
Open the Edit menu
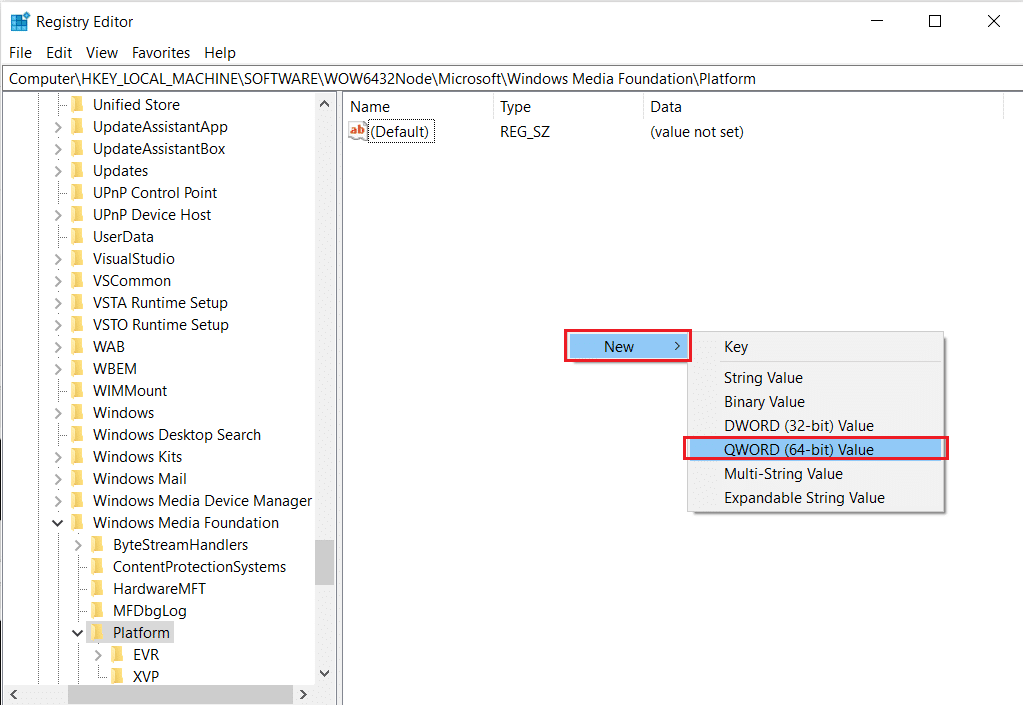click(x=59, y=53)
